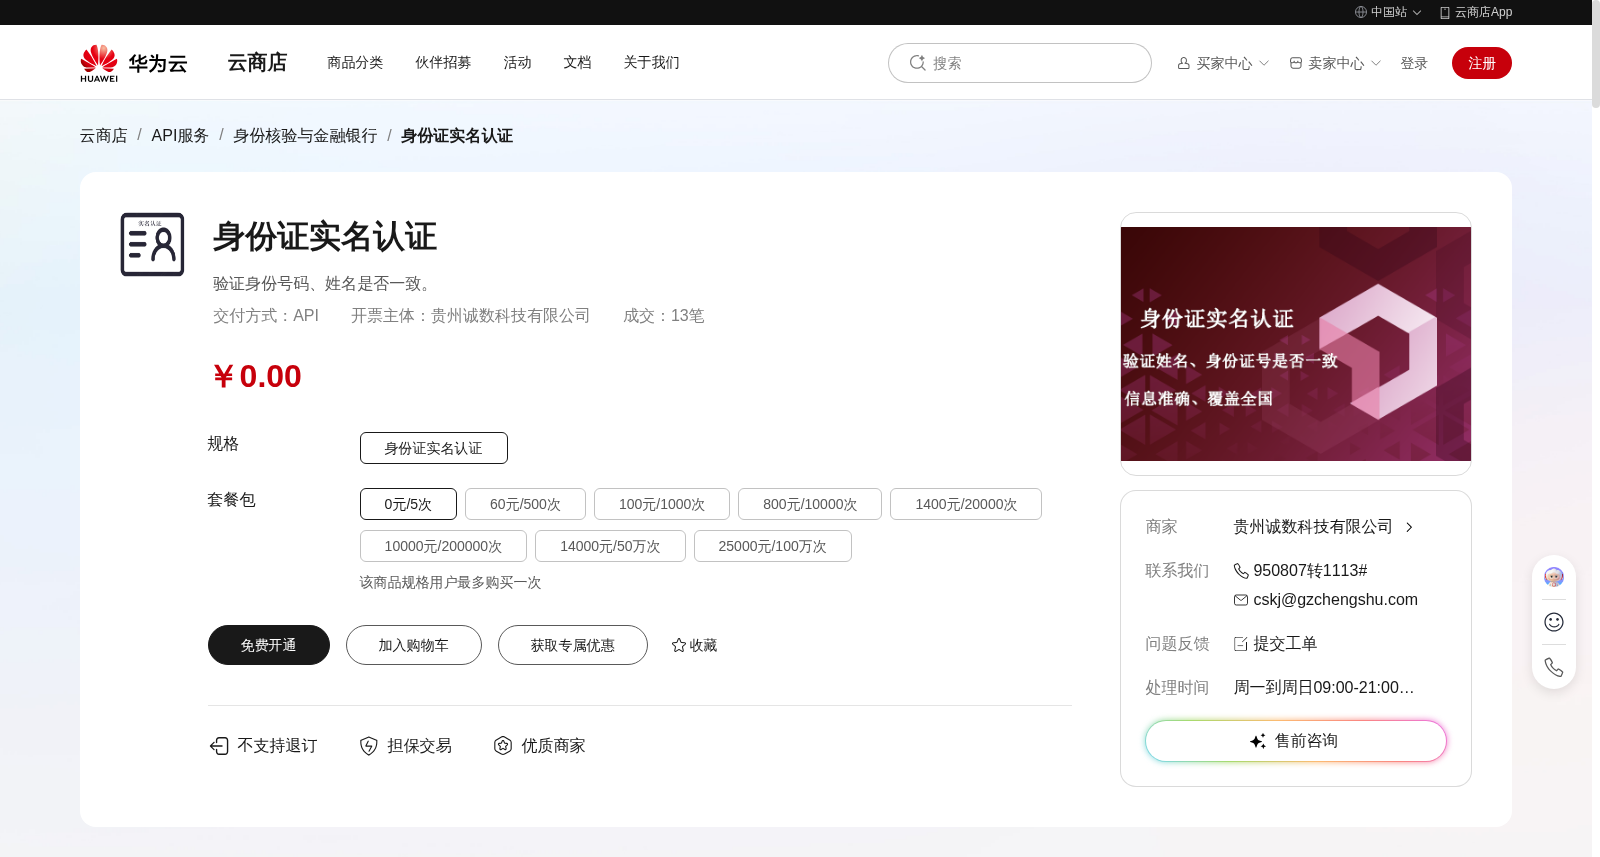
Task: Open the merchant details chevron
Action: tap(1409, 527)
